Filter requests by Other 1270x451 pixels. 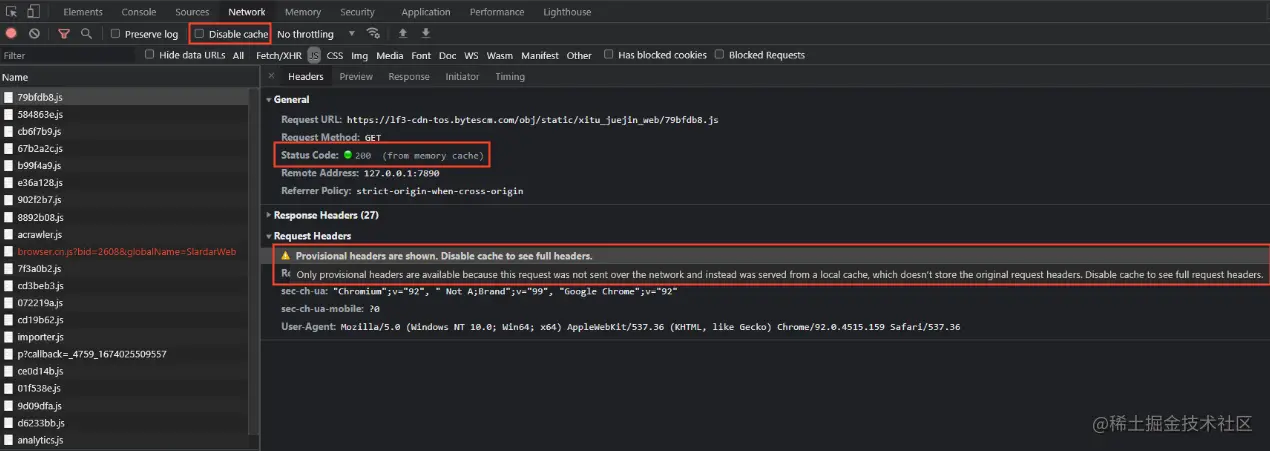[579, 55]
